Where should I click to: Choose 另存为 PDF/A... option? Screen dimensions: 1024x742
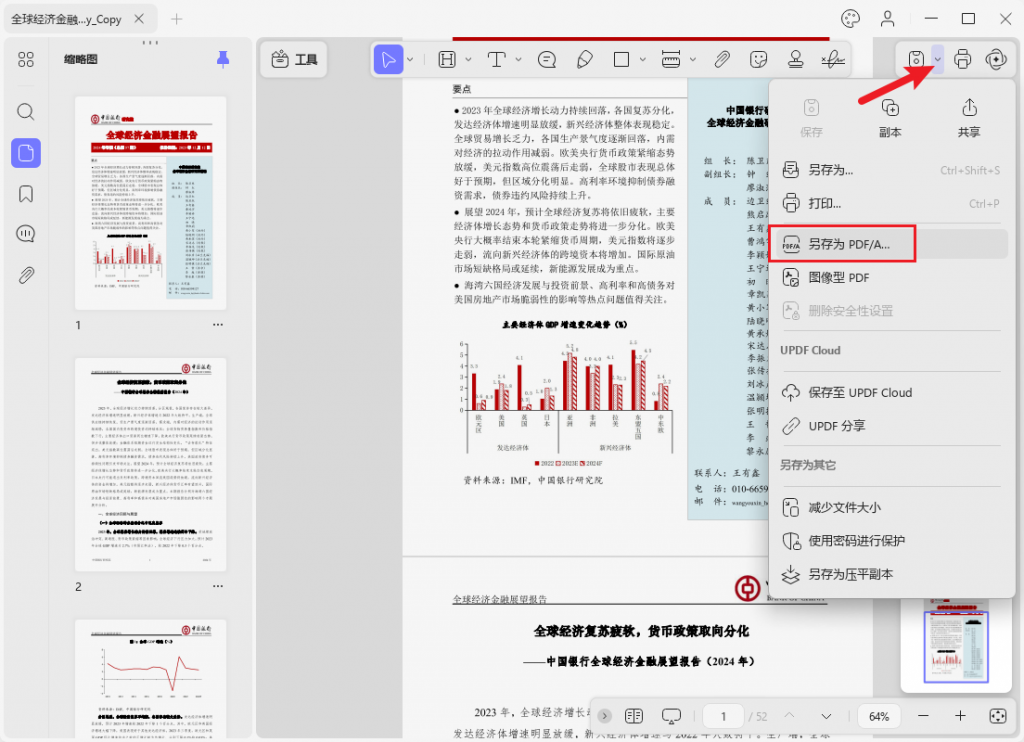click(891, 244)
